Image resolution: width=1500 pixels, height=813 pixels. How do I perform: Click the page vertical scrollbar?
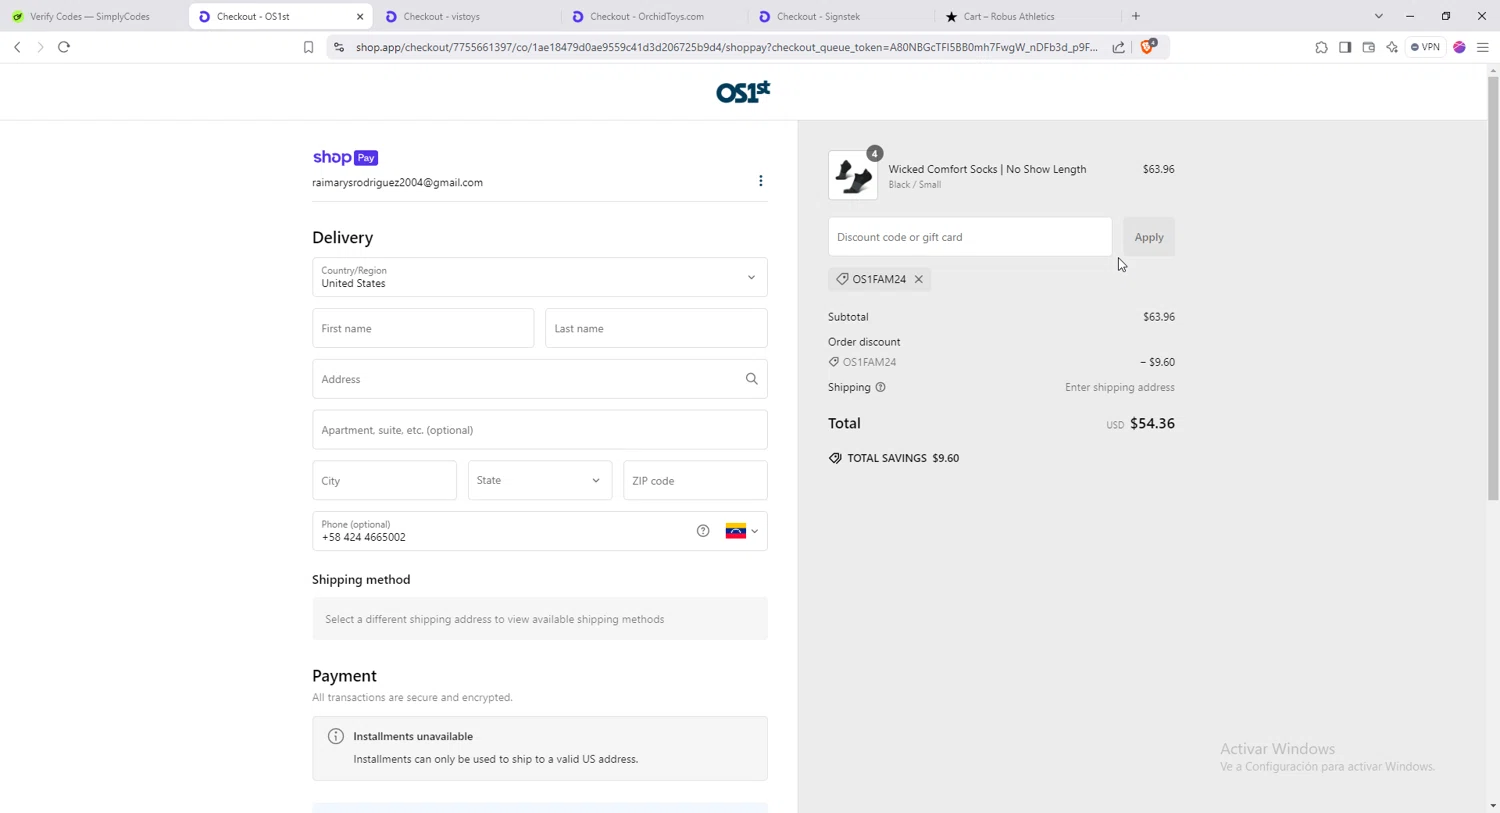click(x=1493, y=288)
